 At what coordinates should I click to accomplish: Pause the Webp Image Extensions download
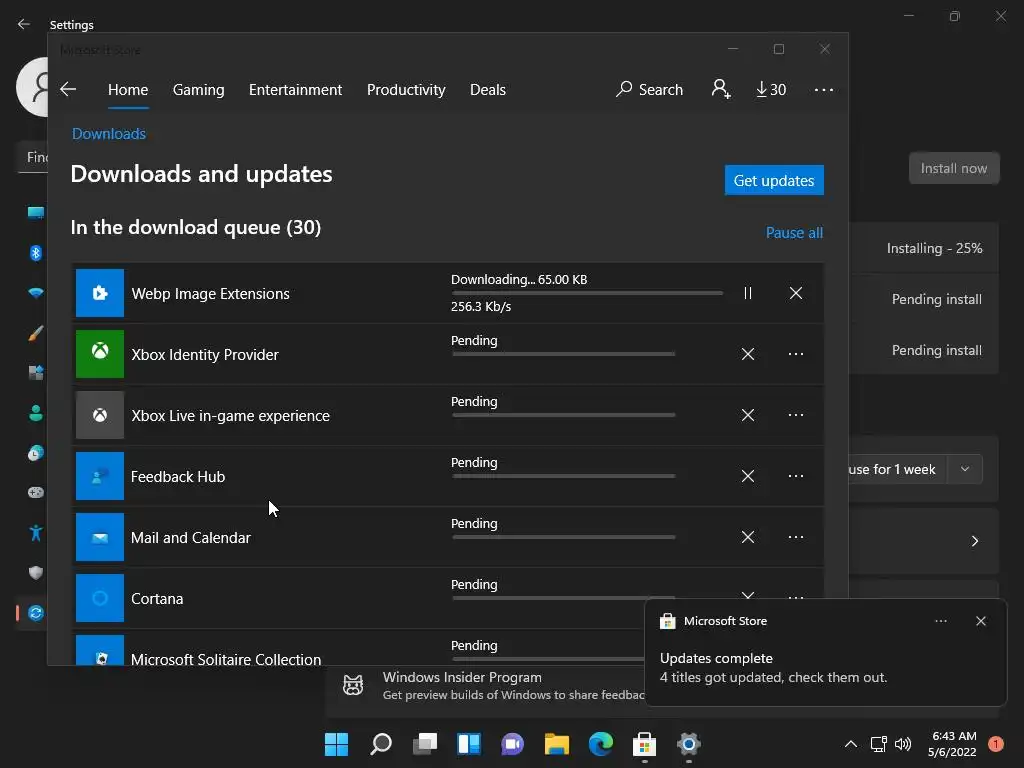point(748,293)
